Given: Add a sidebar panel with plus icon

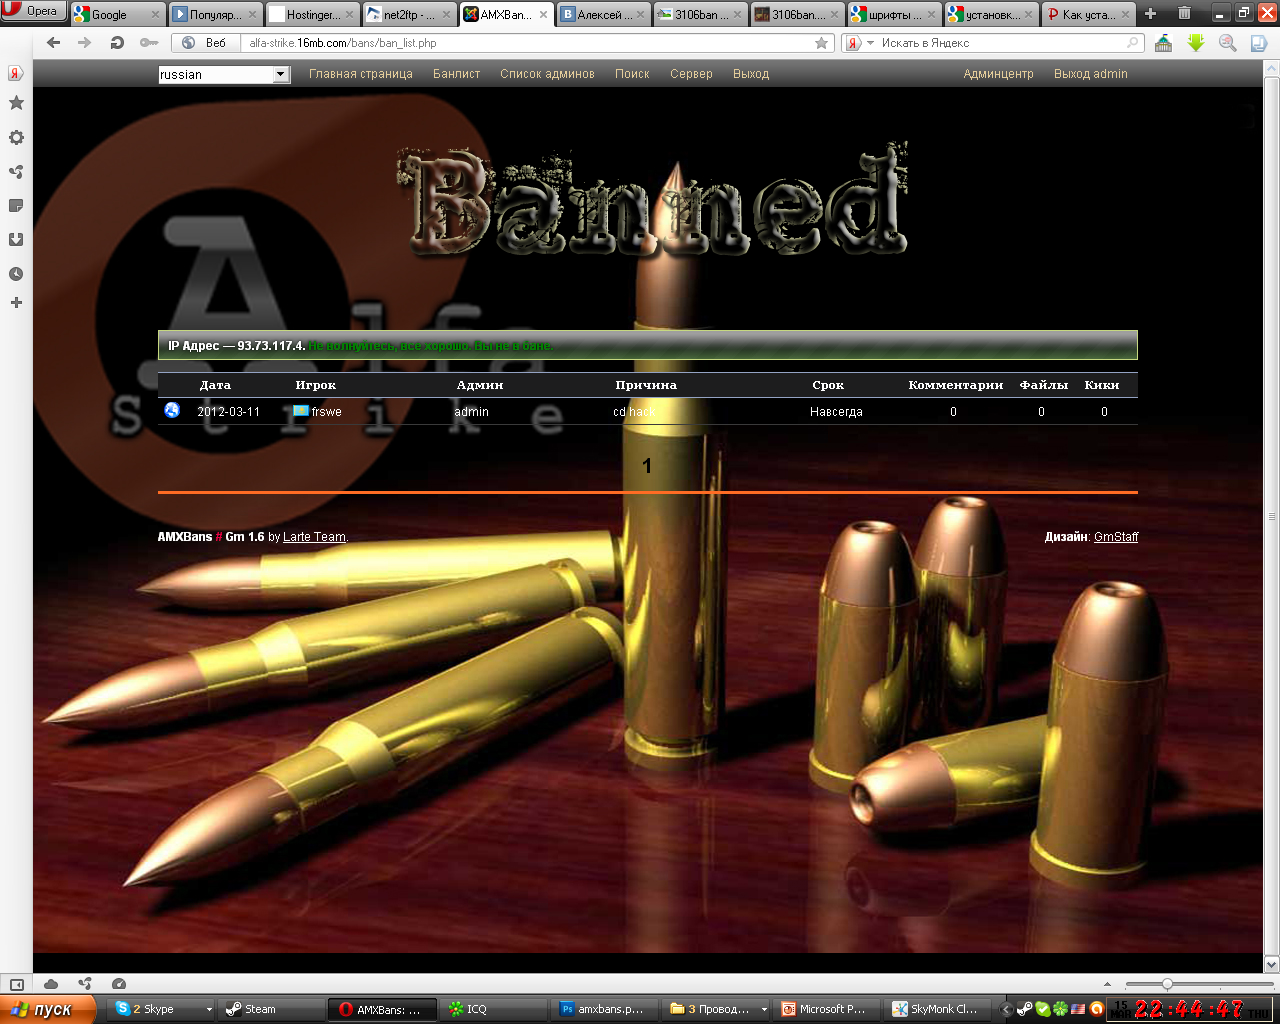Looking at the screenshot, I should pos(16,302).
